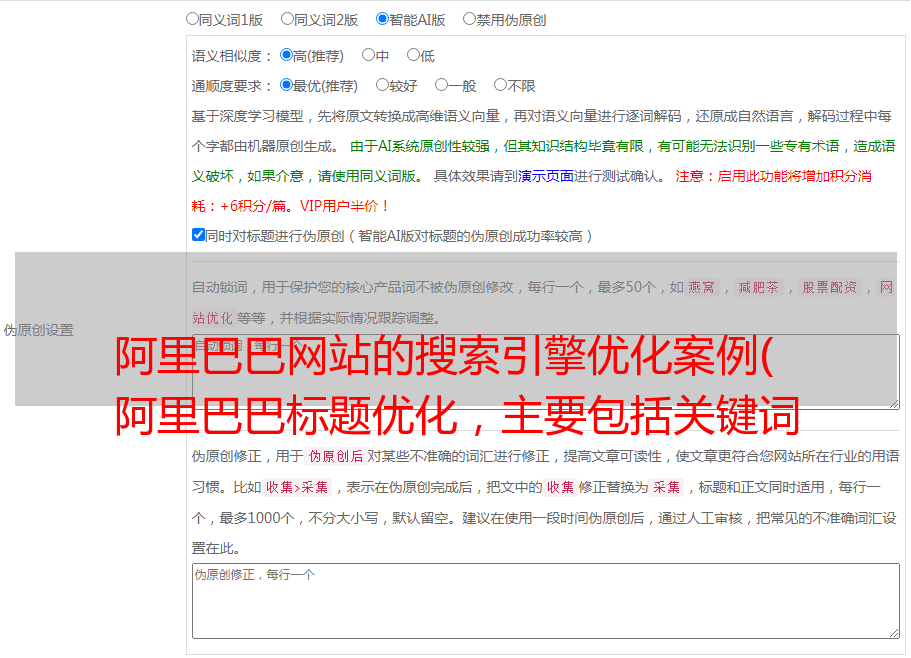Set 通顺度要求 to 一般

click(441, 85)
